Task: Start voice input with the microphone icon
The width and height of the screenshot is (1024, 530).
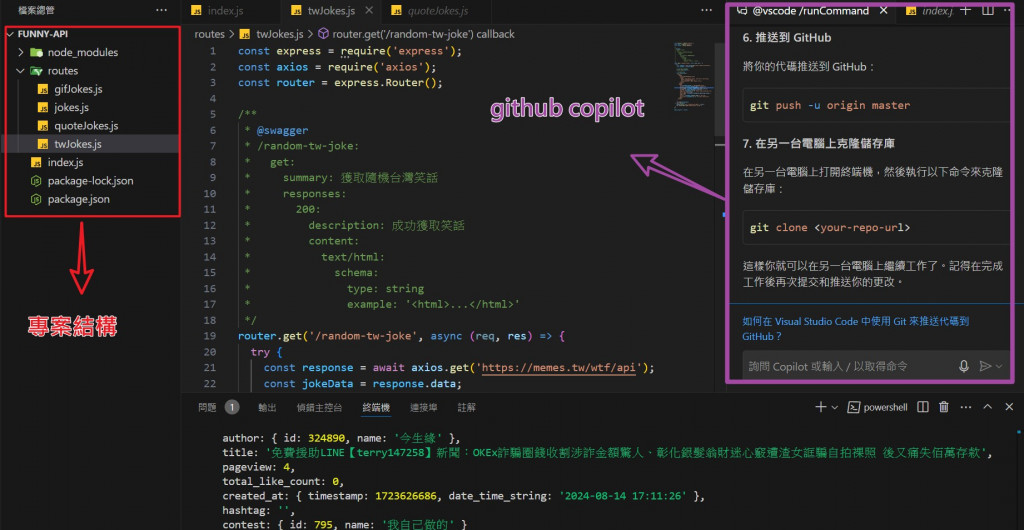Action: (x=963, y=366)
